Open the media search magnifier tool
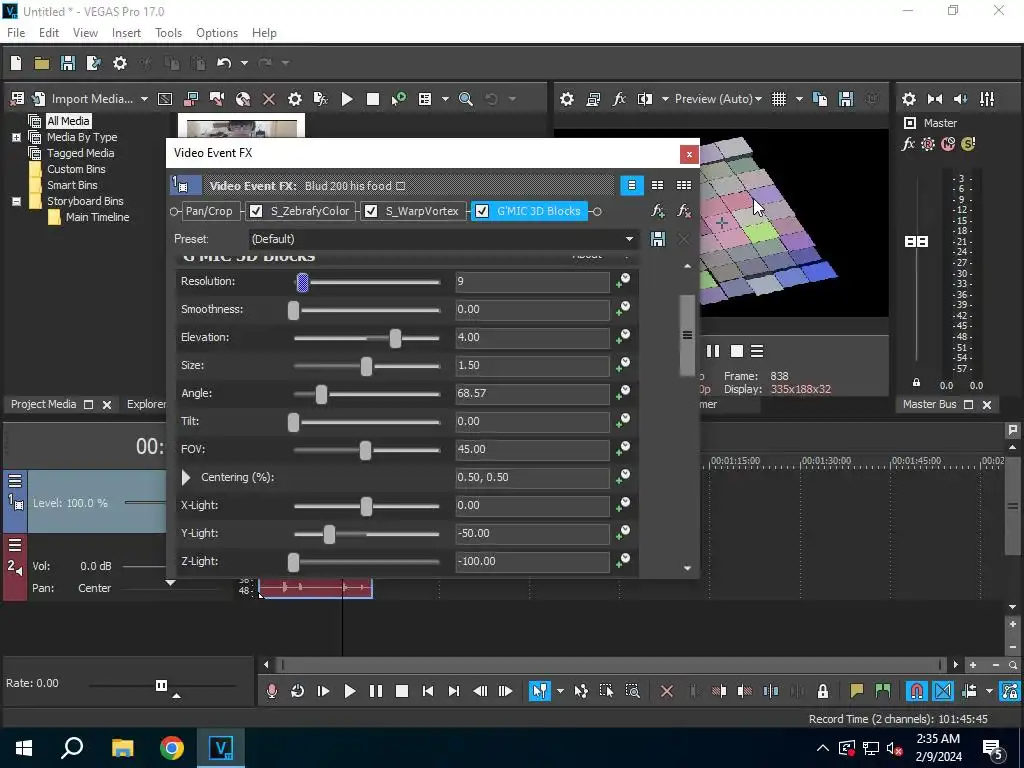Screen dimensions: 1024x768 coord(466,99)
